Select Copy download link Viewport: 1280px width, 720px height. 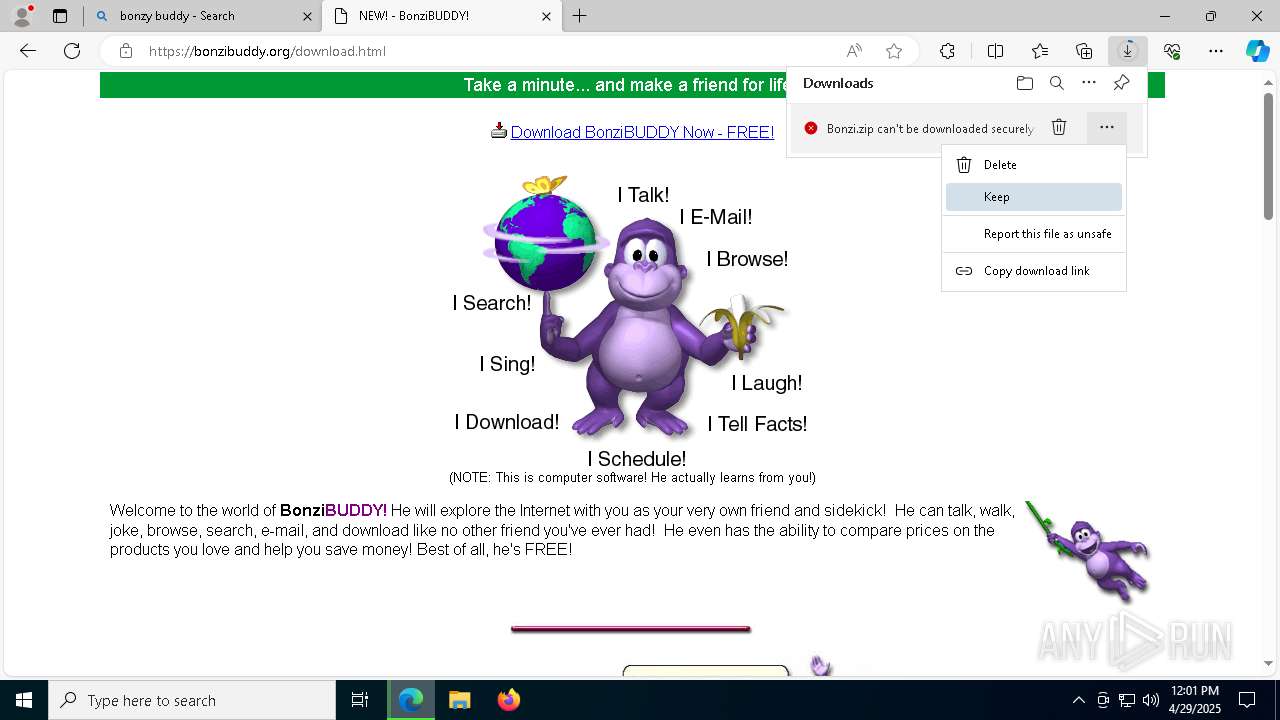pos(1034,271)
